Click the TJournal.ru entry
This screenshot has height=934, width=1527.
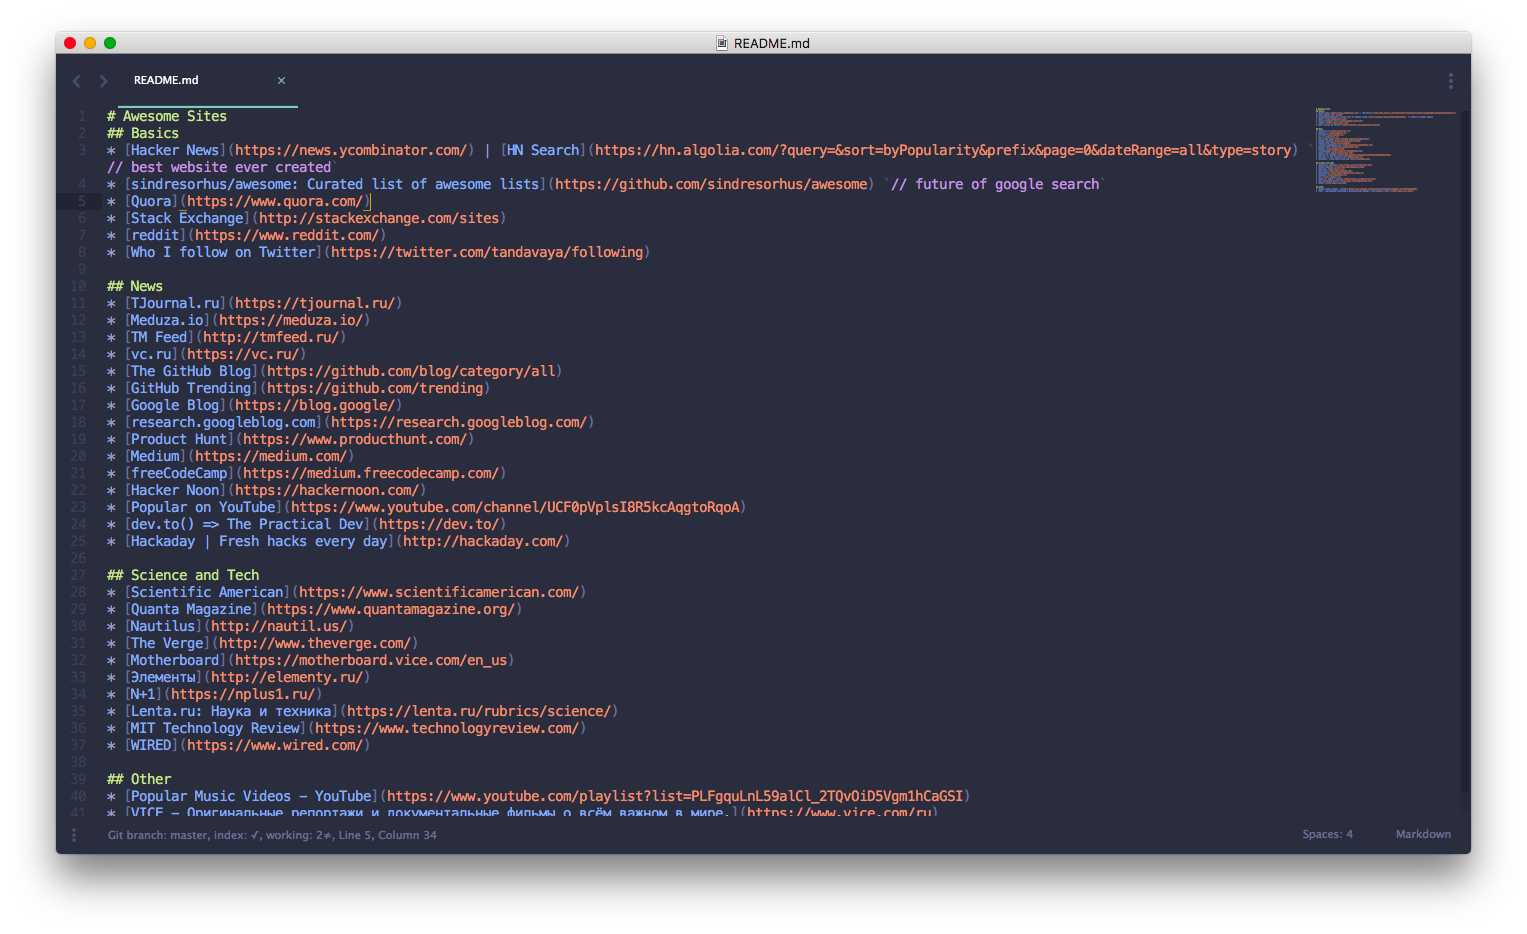[254, 303]
